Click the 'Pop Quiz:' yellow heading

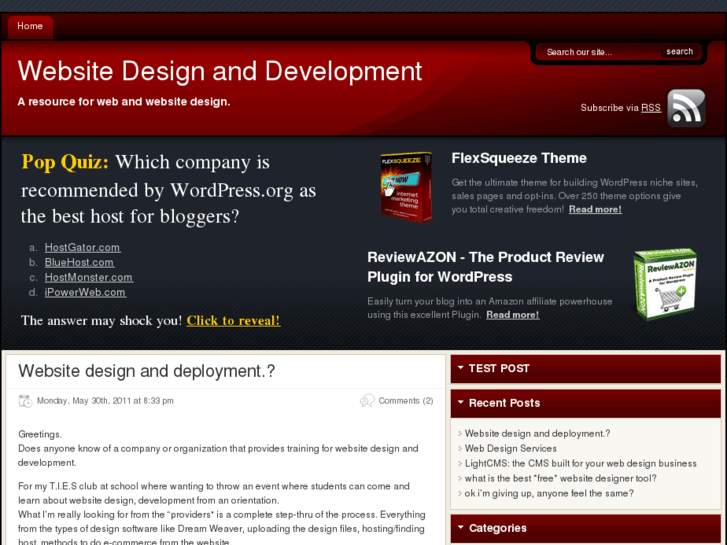click(65, 162)
